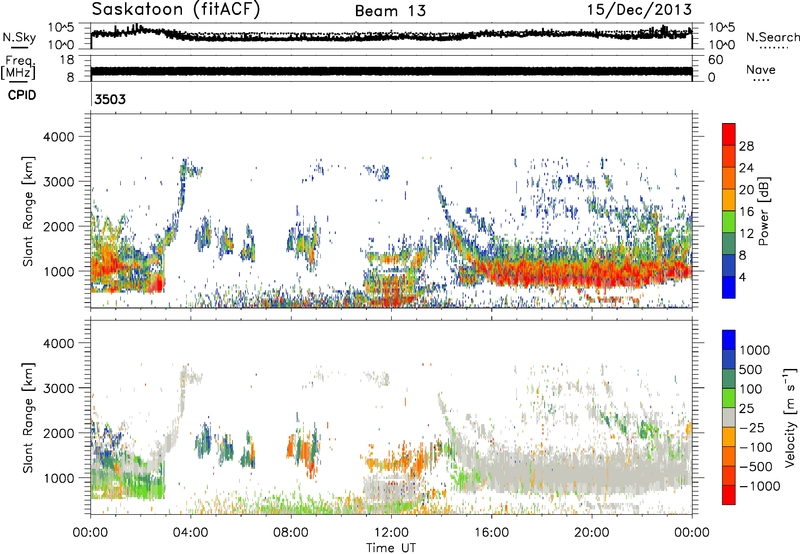Image resolution: width=800 pixels, height=554 pixels.
Task: Click the "04:00" time tick label
Action: [x=190, y=533]
